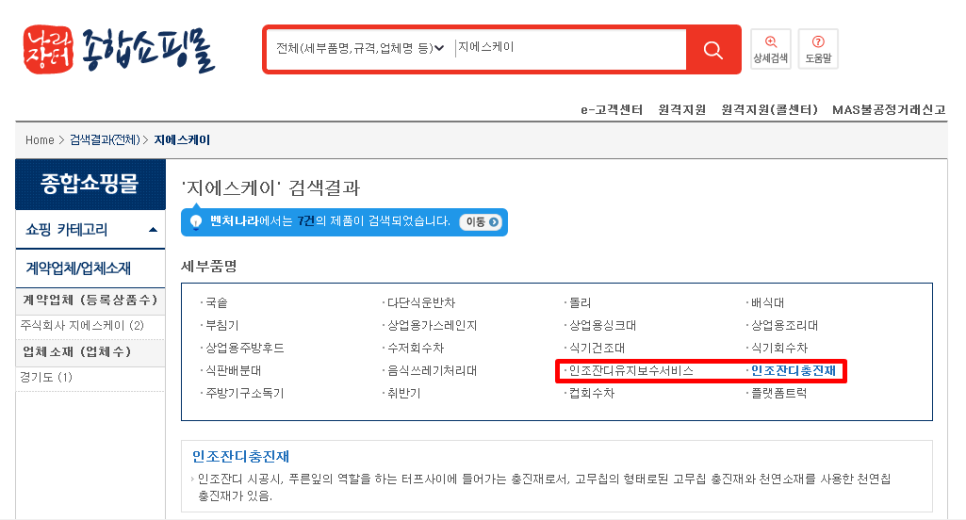Screen dimensions: 966x520
Task: Select 계약업체/업체소재 tab in sidebar
Action: tap(78, 269)
